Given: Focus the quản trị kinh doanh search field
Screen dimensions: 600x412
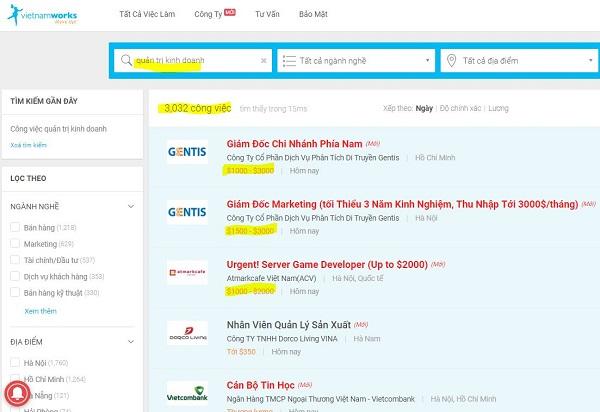Looking at the screenshot, I should pyautogui.click(x=193, y=60).
